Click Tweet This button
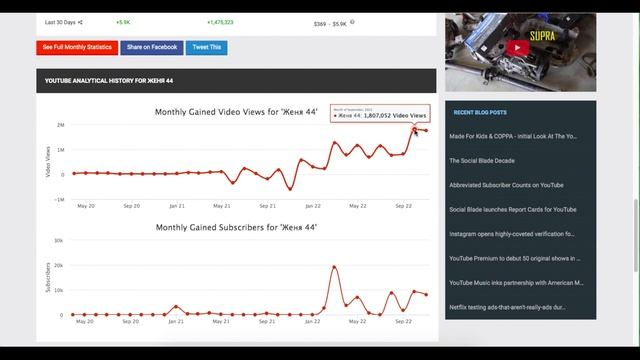 (x=207, y=47)
